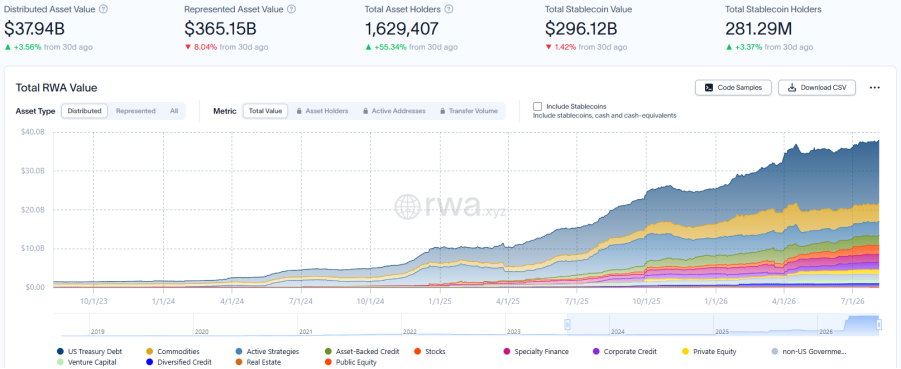Image resolution: width=901 pixels, height=369 pixels.
Task: Enable the Include Stablecoins checkbox
Action: tap(537, 106)
